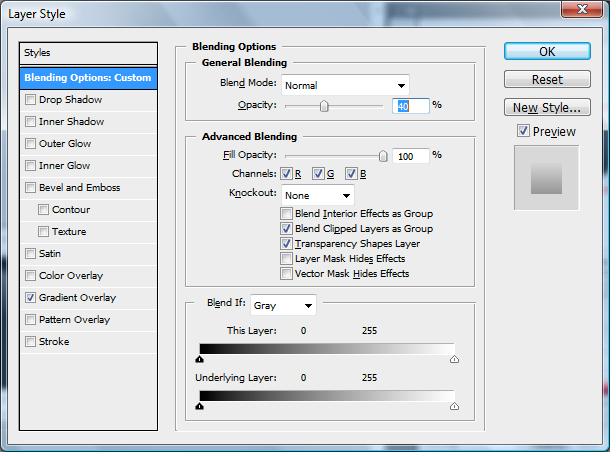The image size is (616, 456).
Task: Click the This Layer gradient bar
Action: [x=327, y=349]
